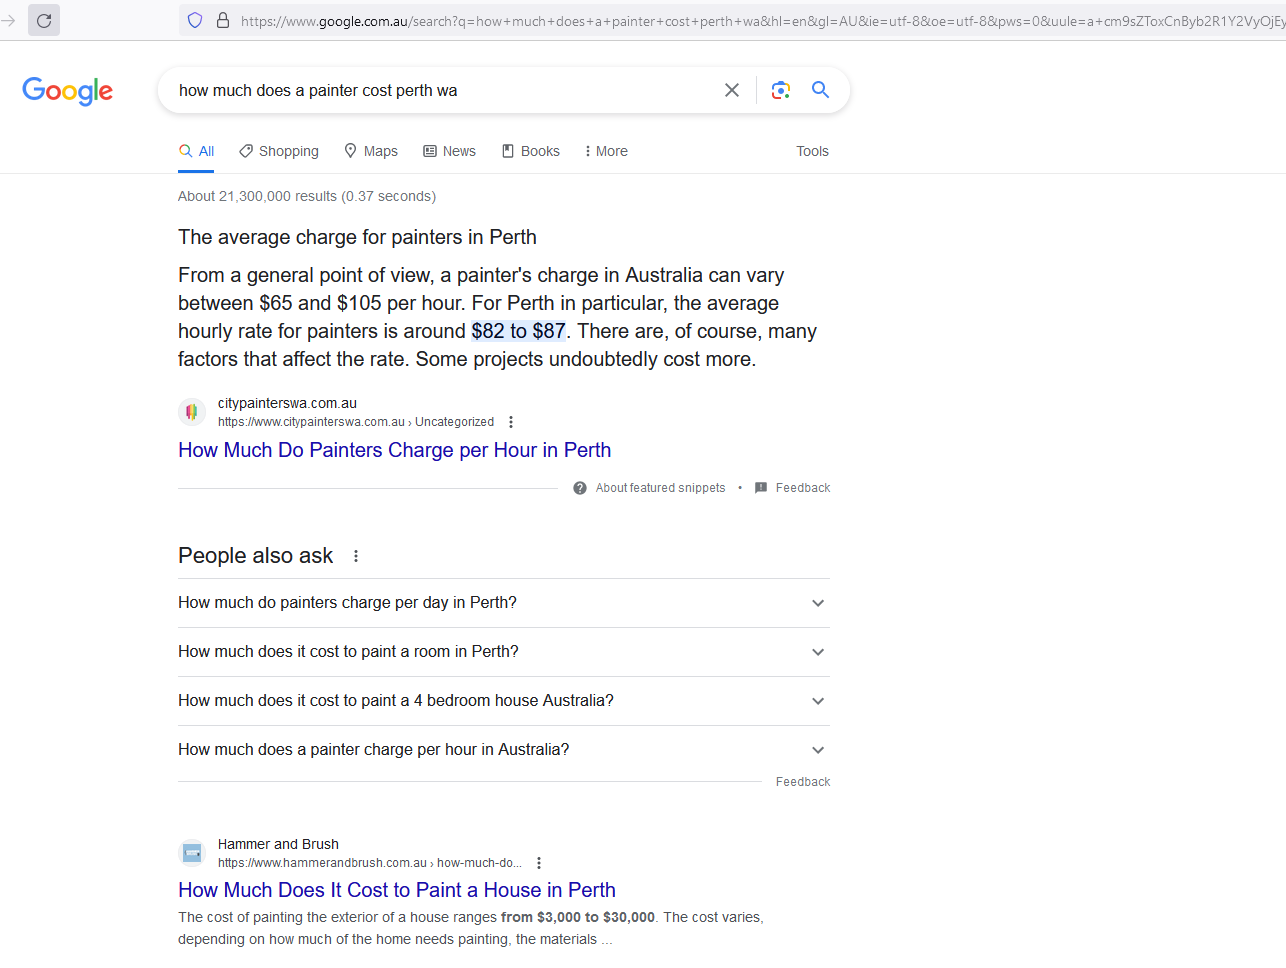Click the About featured snippets question icon
This screenshot has width=1286, height=968.
580,488
